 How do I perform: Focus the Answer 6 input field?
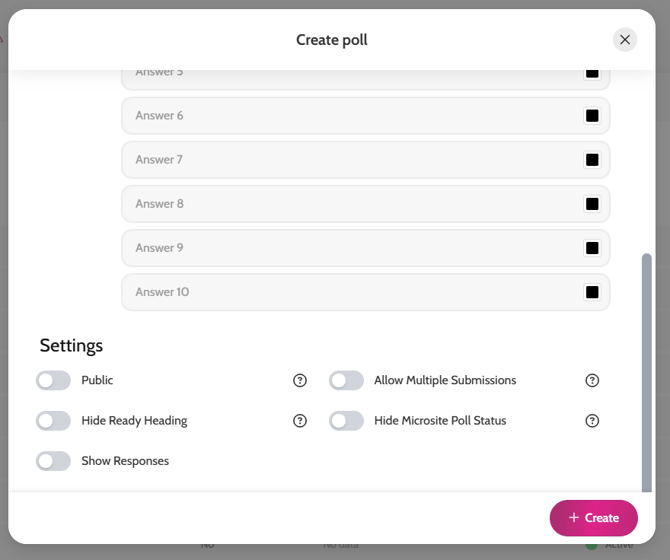350,116
